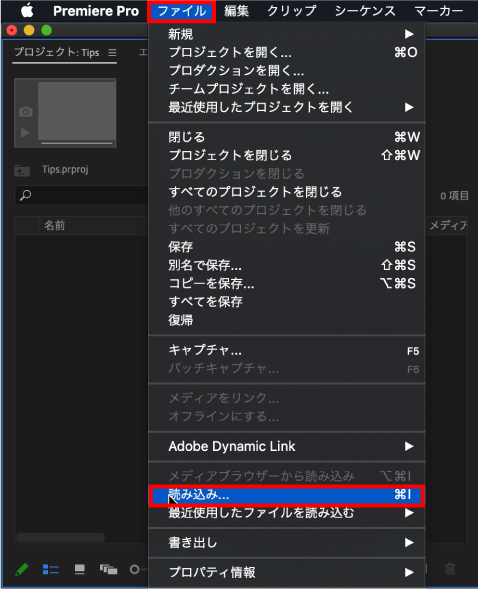The image size is (478, 589).
Task: Open the シーケンス menu
Action: click(365, 11)
